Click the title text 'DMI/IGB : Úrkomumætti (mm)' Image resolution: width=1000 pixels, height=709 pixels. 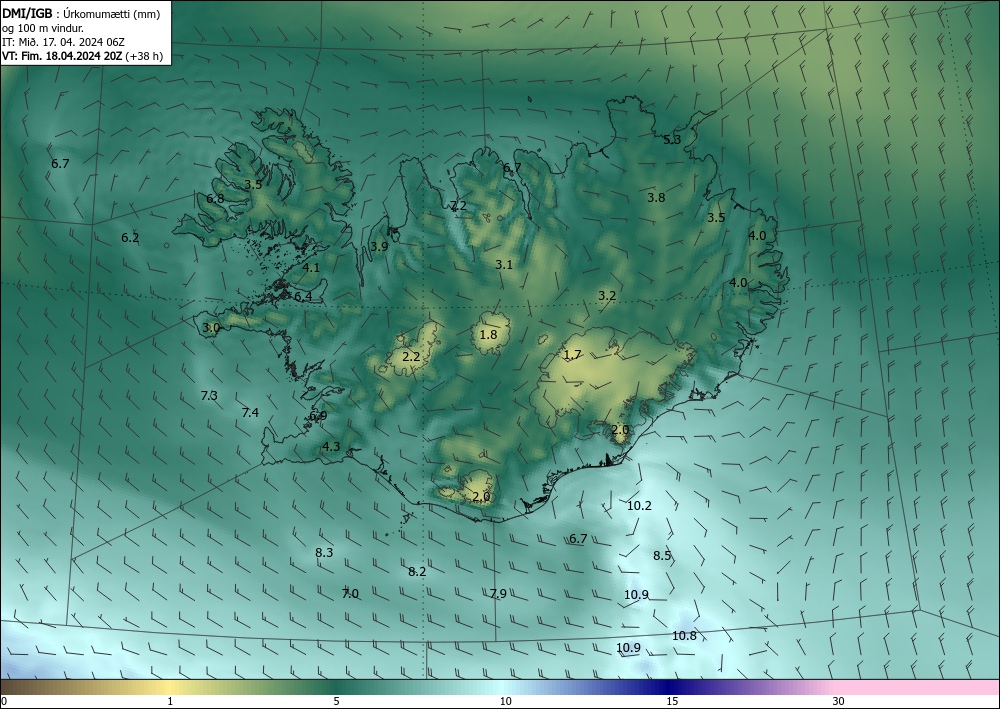pyautogui.click(x=81, y=13)
